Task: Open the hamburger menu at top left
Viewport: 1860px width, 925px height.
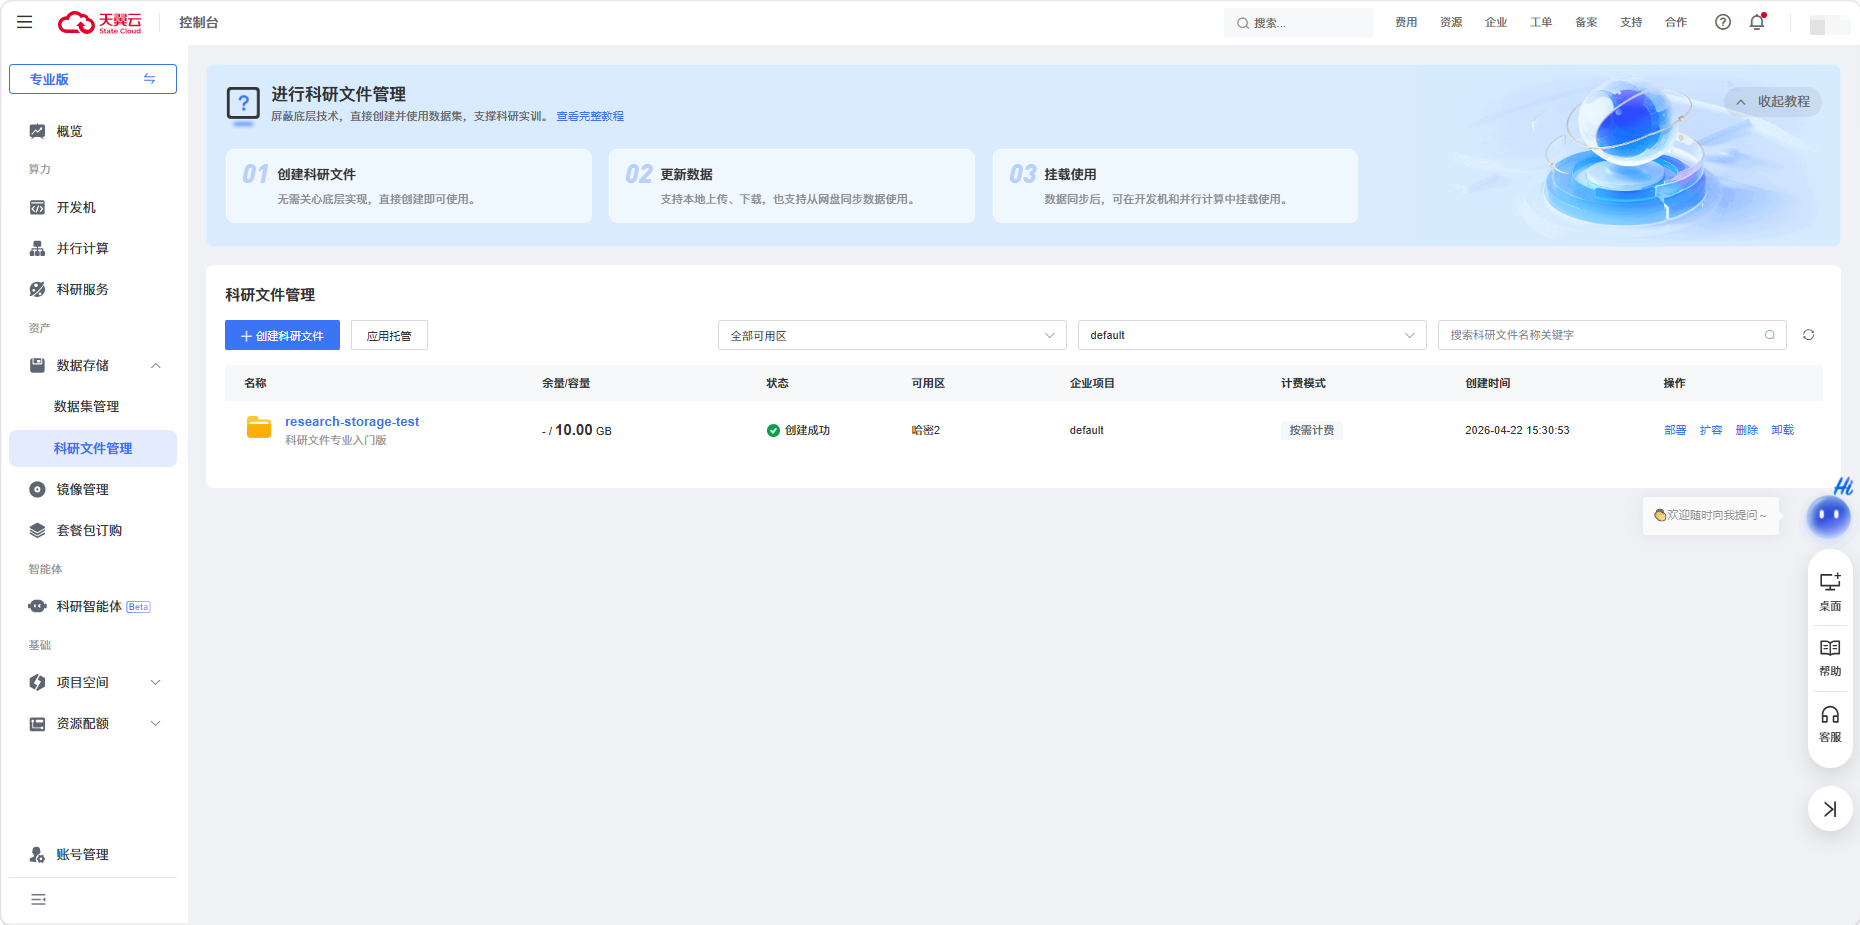Action: click(25, 22)
